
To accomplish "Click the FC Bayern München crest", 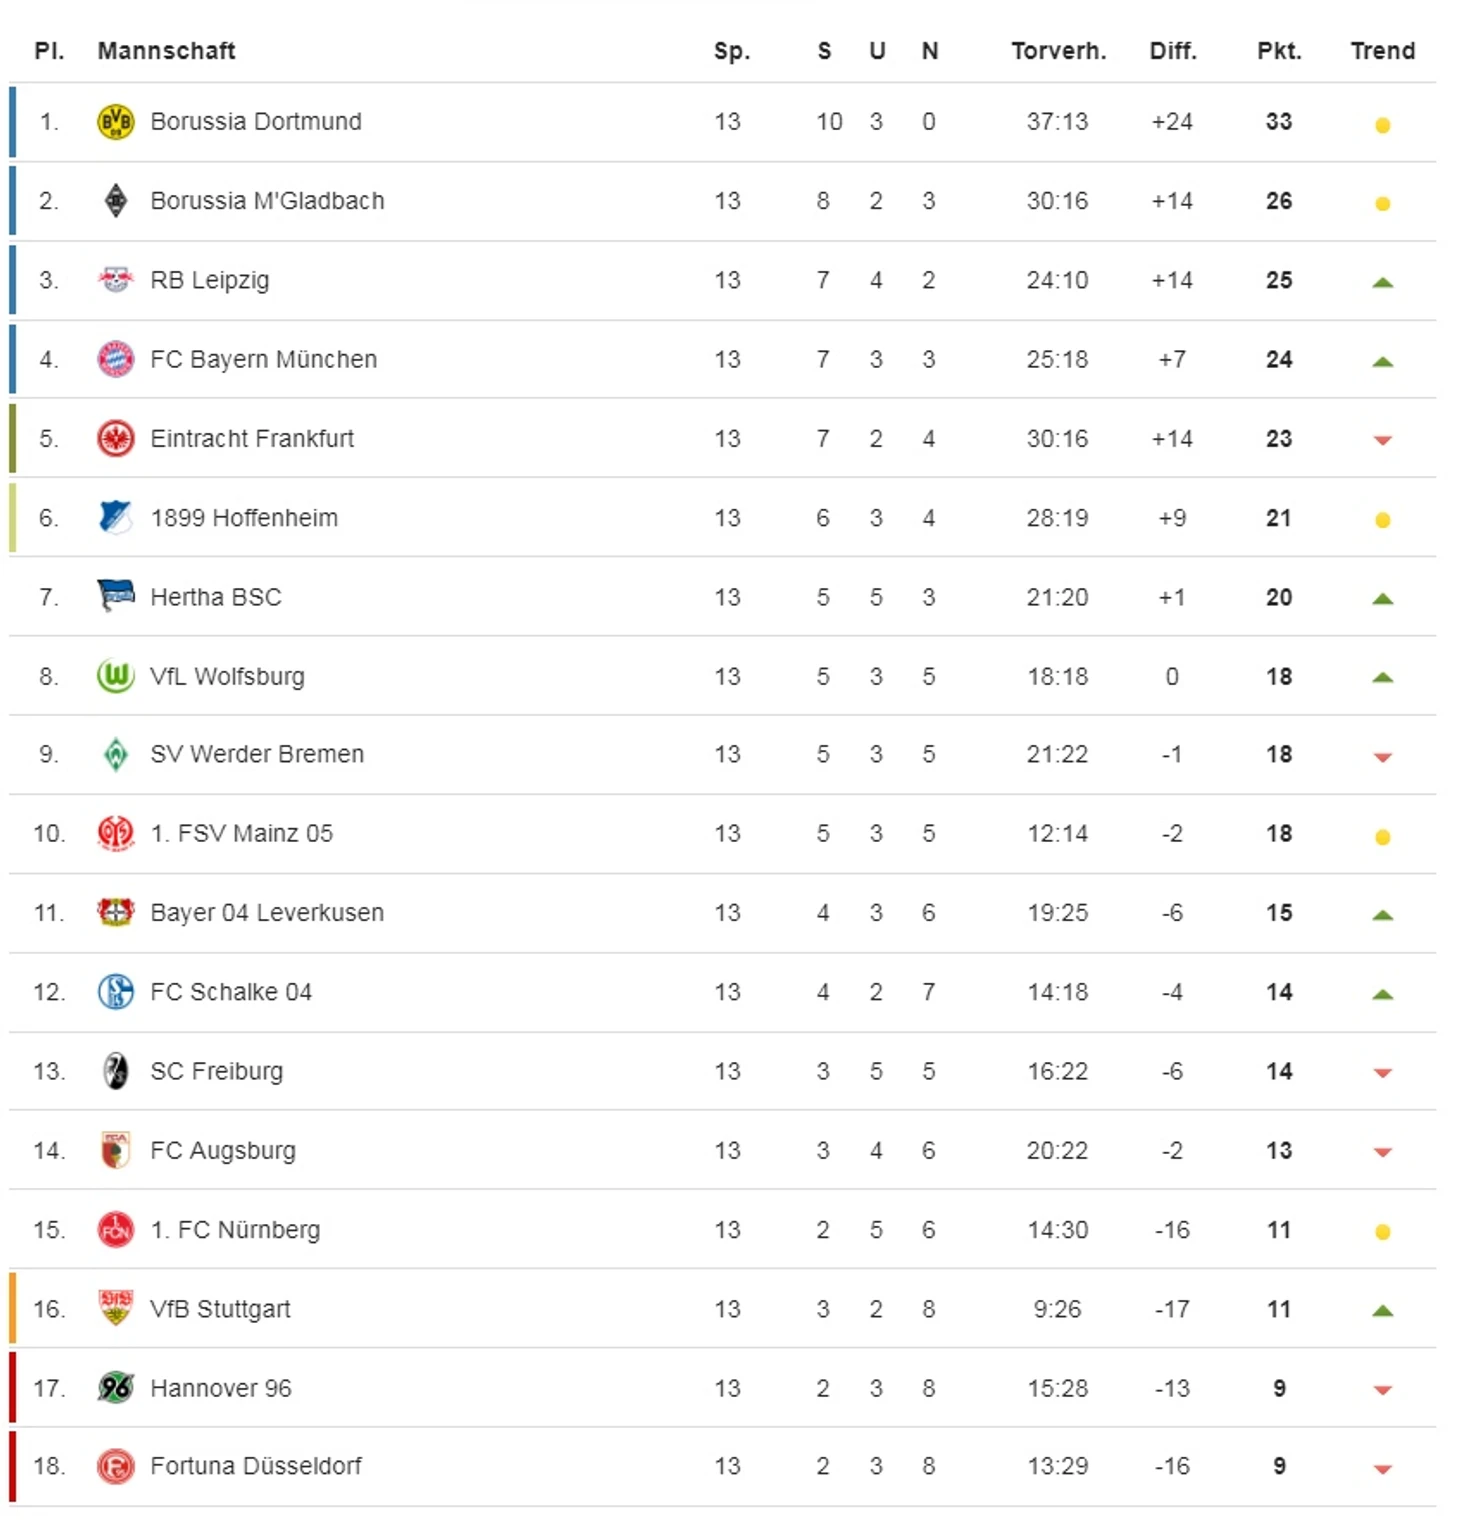I will click(116, 359).
